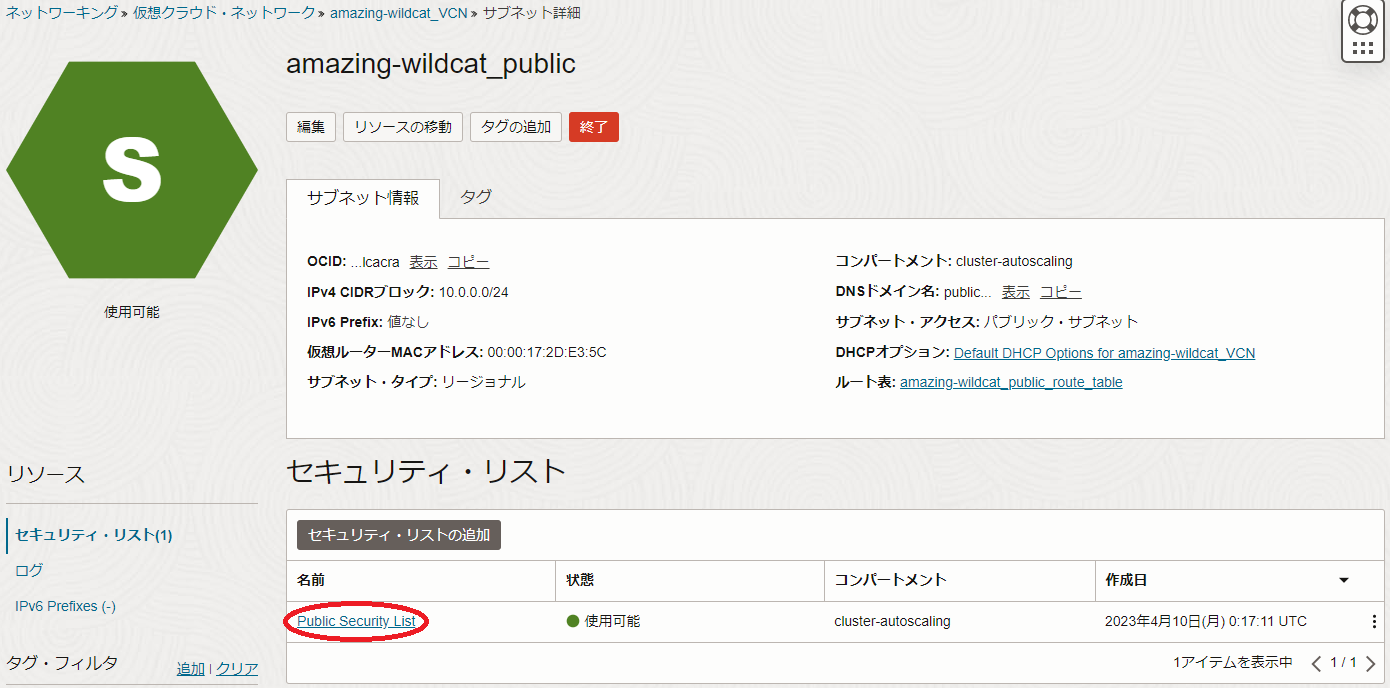Click the 編集 button
Image resolution: width=1390 pixels, height=688 pixels.
(311, 127)
